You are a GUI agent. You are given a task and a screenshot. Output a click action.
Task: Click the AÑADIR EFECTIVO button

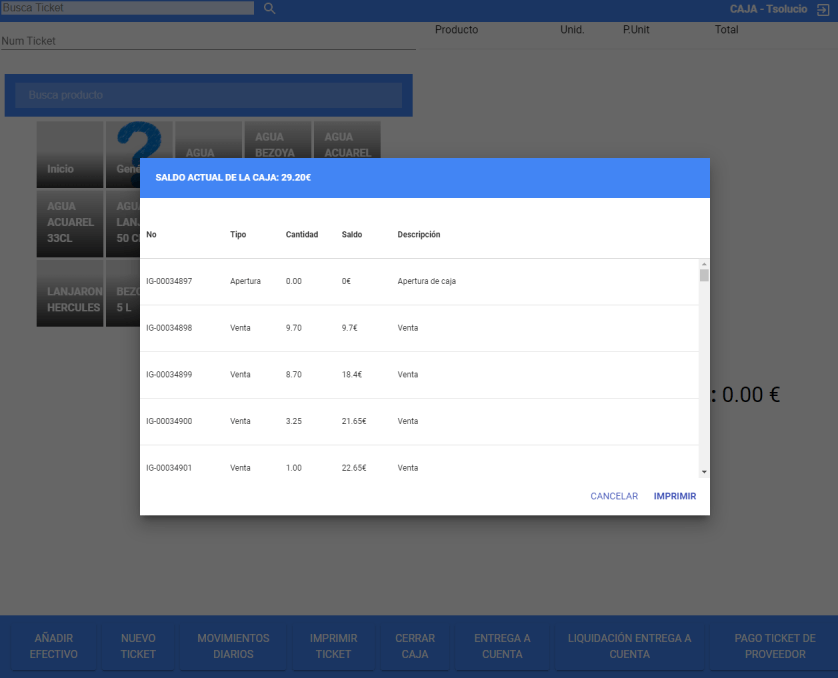(x=53, y=646)
